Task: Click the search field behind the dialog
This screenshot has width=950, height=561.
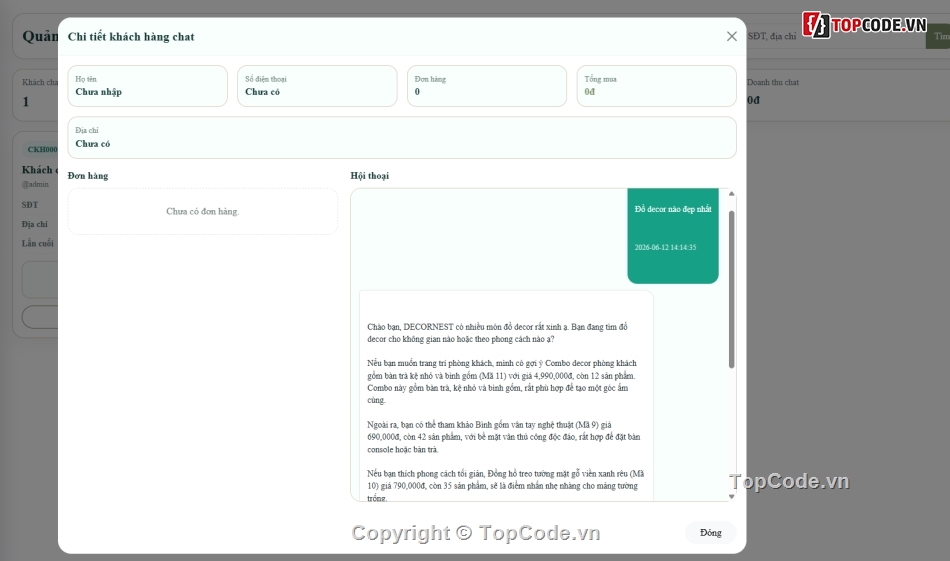Action: pos(835,36)
